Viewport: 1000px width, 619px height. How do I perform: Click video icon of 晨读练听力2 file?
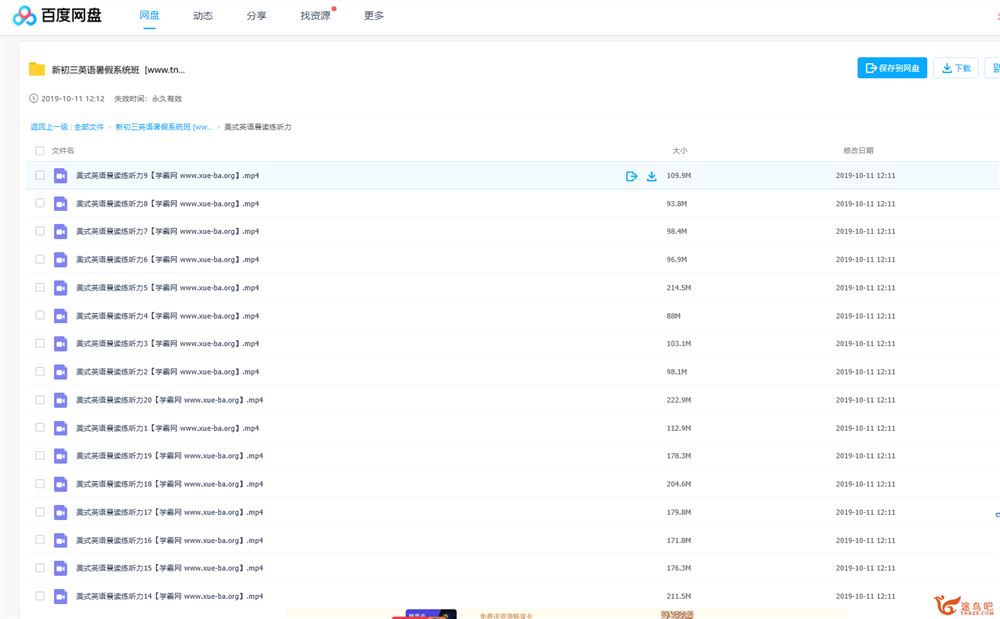pyautogui.click(x=61, y=372)
